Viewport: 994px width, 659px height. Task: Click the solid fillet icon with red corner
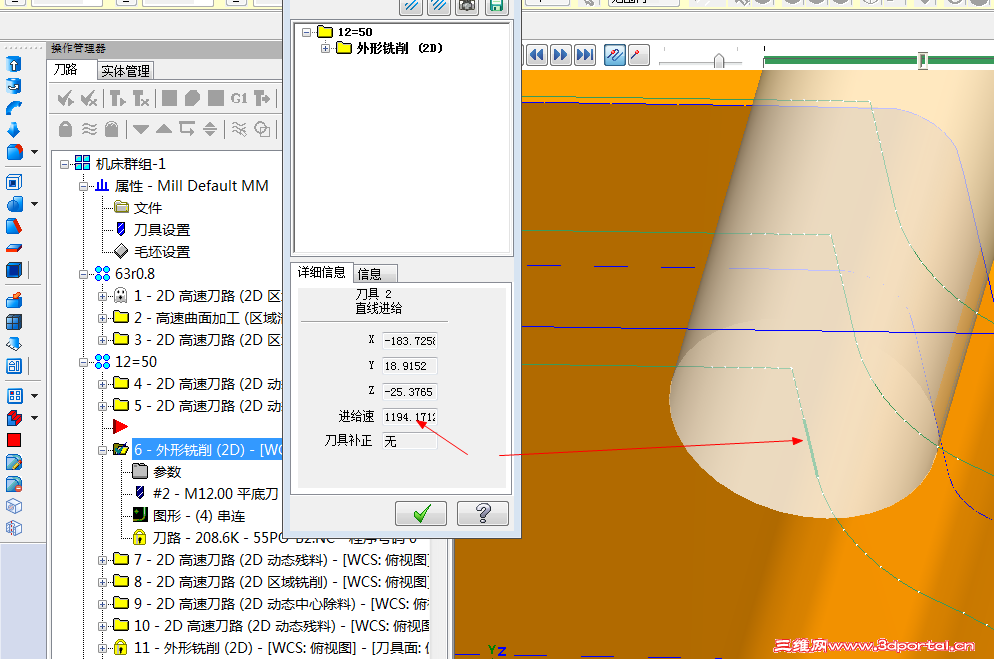15,152
